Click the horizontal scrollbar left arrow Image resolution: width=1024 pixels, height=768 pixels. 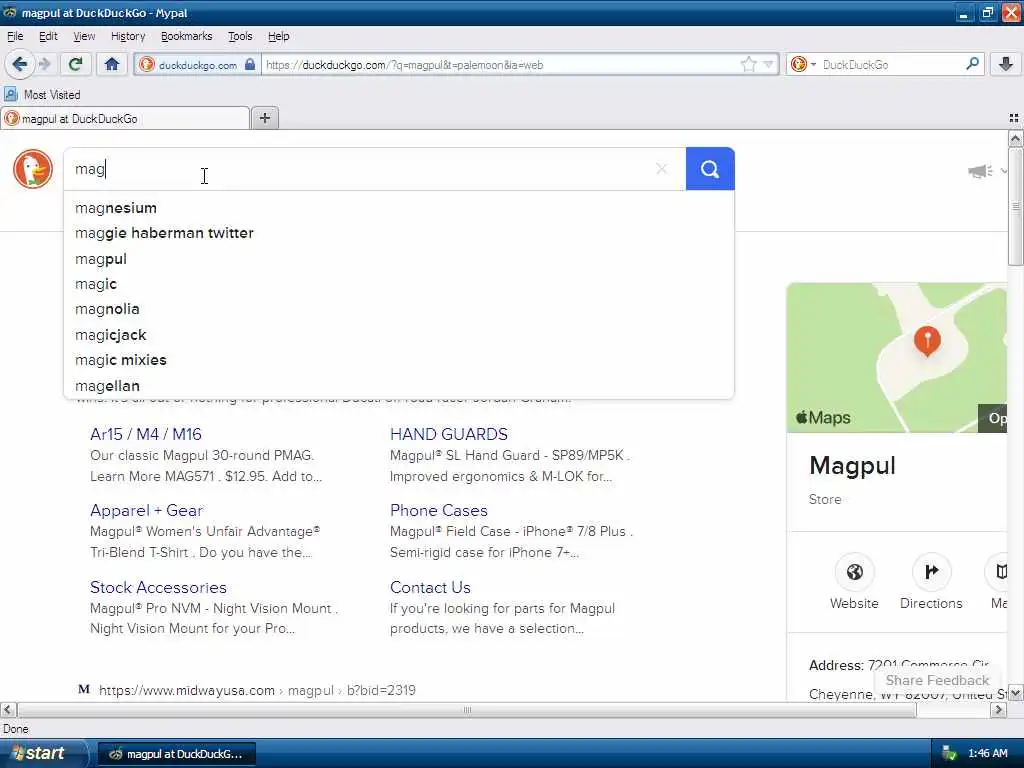(8, 710)
